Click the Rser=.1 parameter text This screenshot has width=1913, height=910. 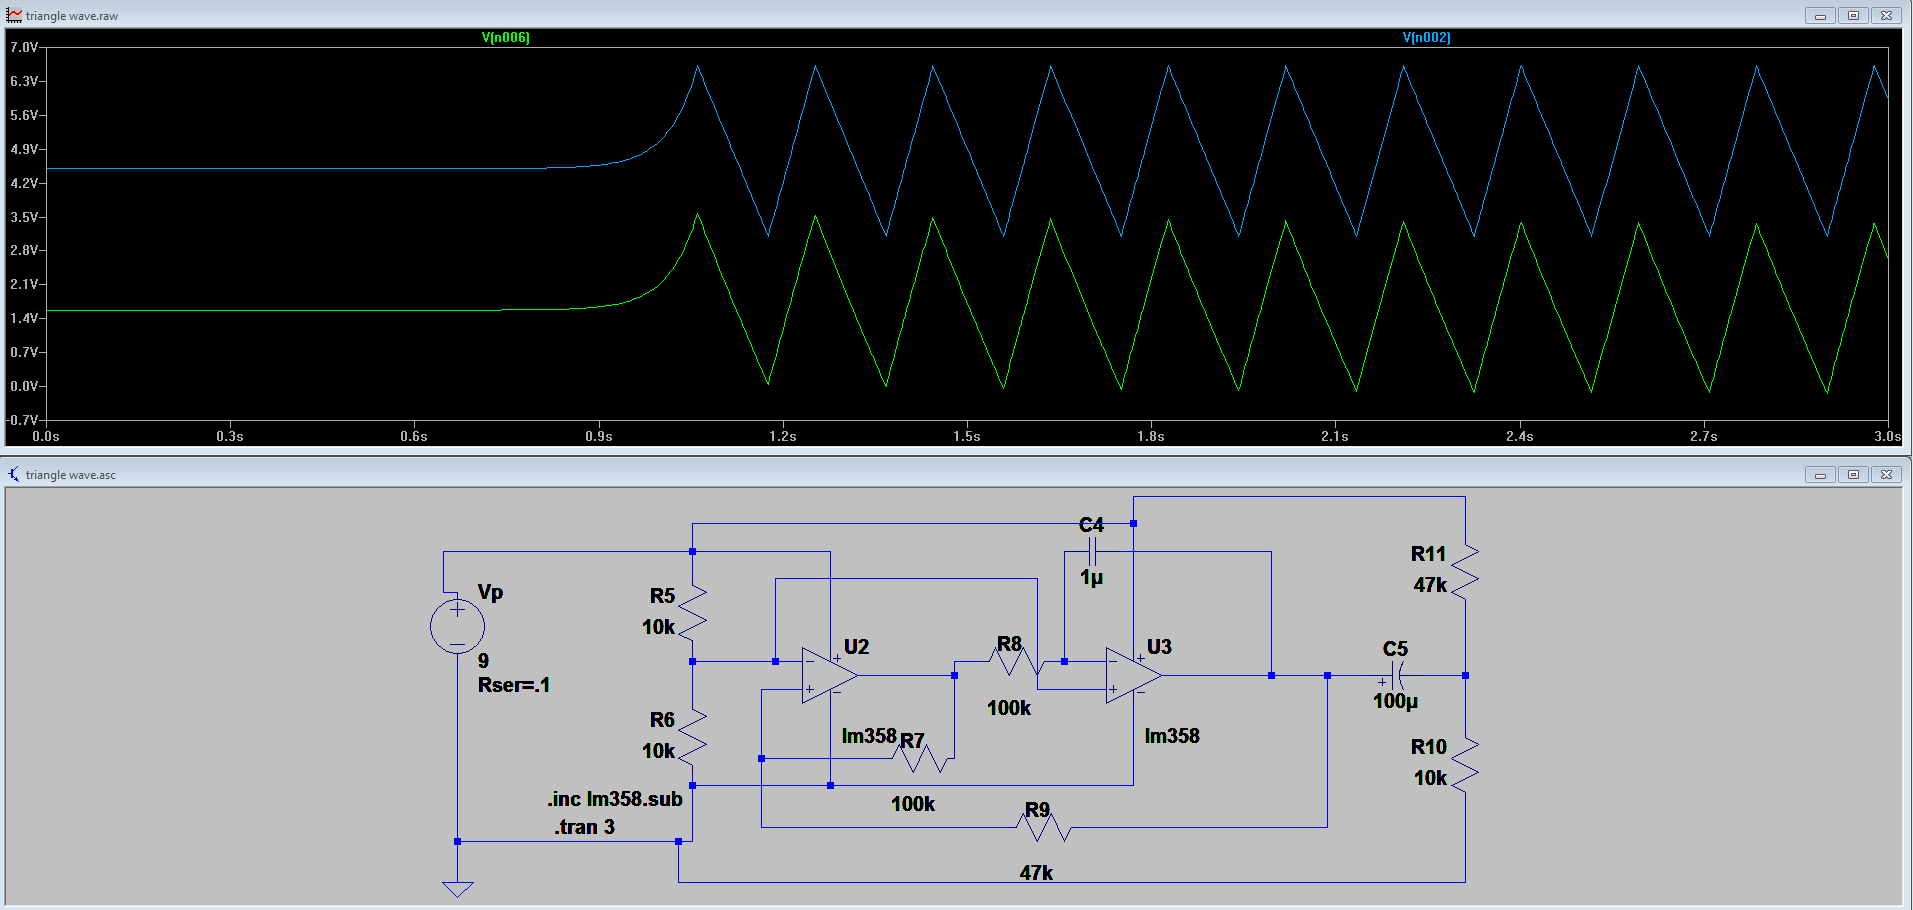(x=514, y=685)
